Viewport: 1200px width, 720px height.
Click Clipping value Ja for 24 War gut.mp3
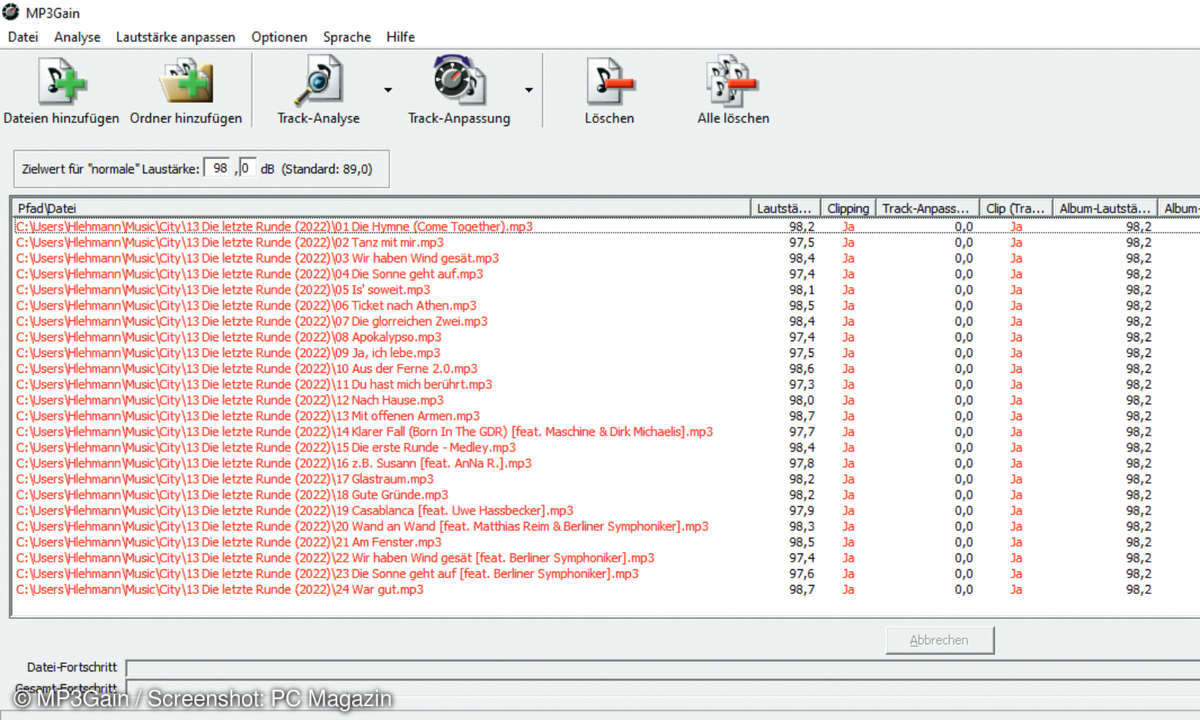click(x=848, y=590)
